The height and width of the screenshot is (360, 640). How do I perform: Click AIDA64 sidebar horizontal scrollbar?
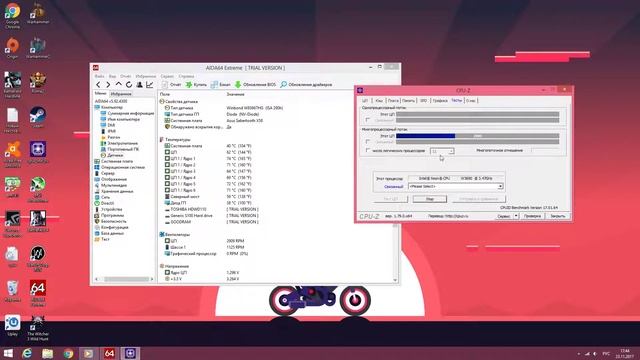click(x=125, y=279)
